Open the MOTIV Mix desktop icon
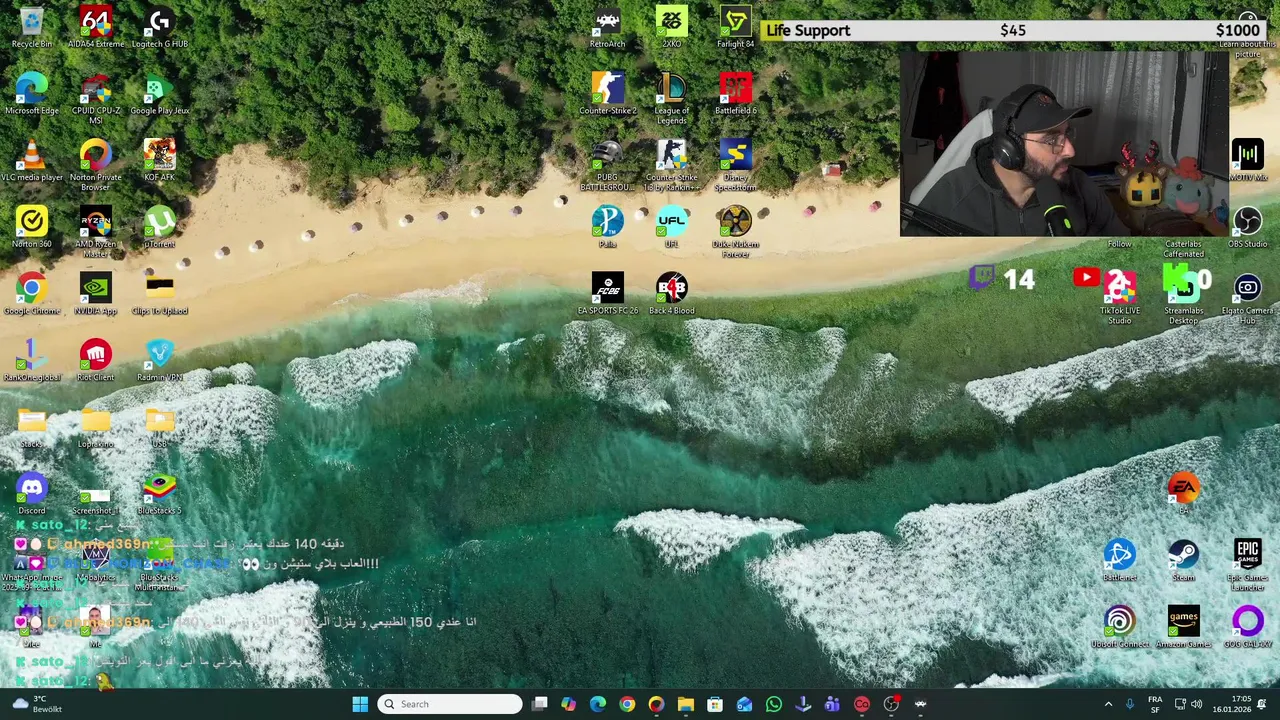This screenshot has width=1280, height=720. point(1247,161)
